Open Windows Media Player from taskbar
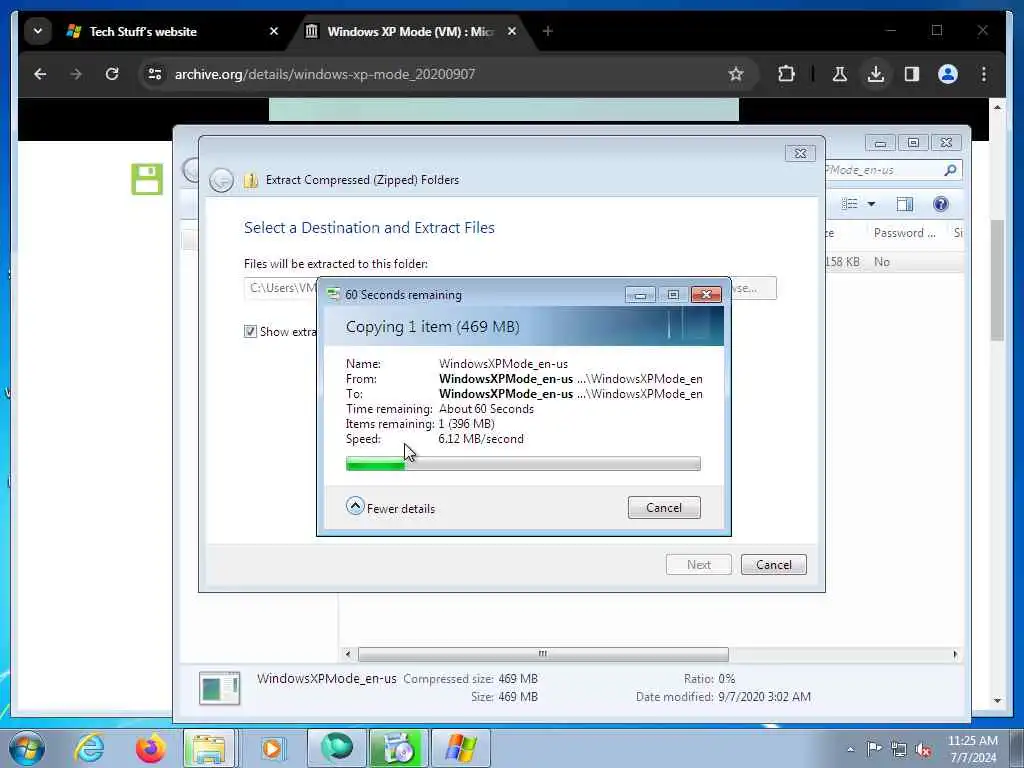Viewport: 1024px width, 768px height. click(272, 748)
